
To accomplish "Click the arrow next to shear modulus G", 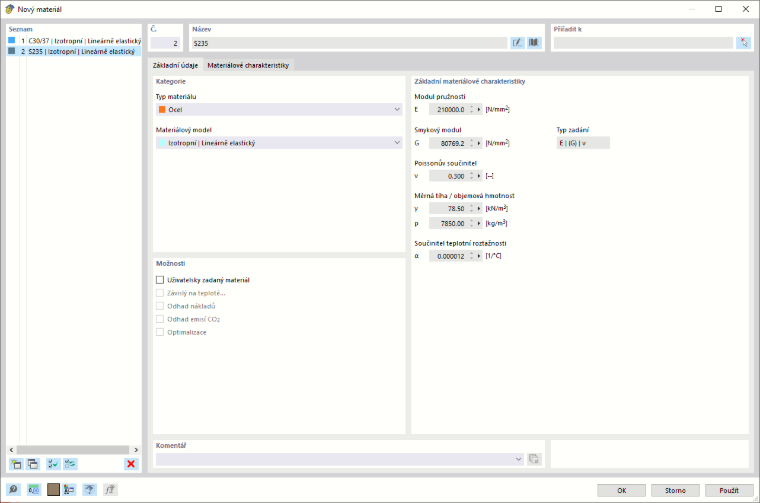I will coord(479,143).
